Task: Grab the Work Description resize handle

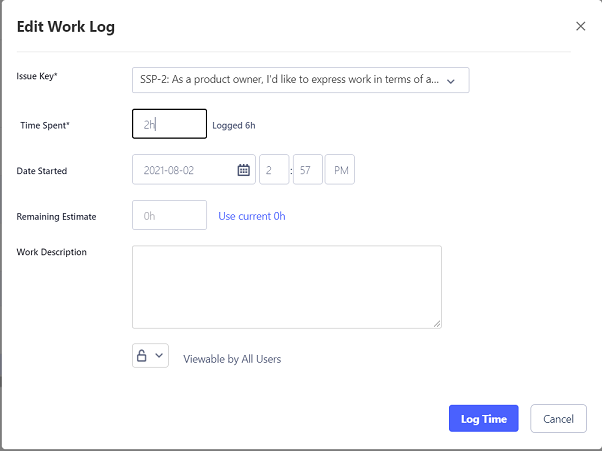Action: click(437, 323)
